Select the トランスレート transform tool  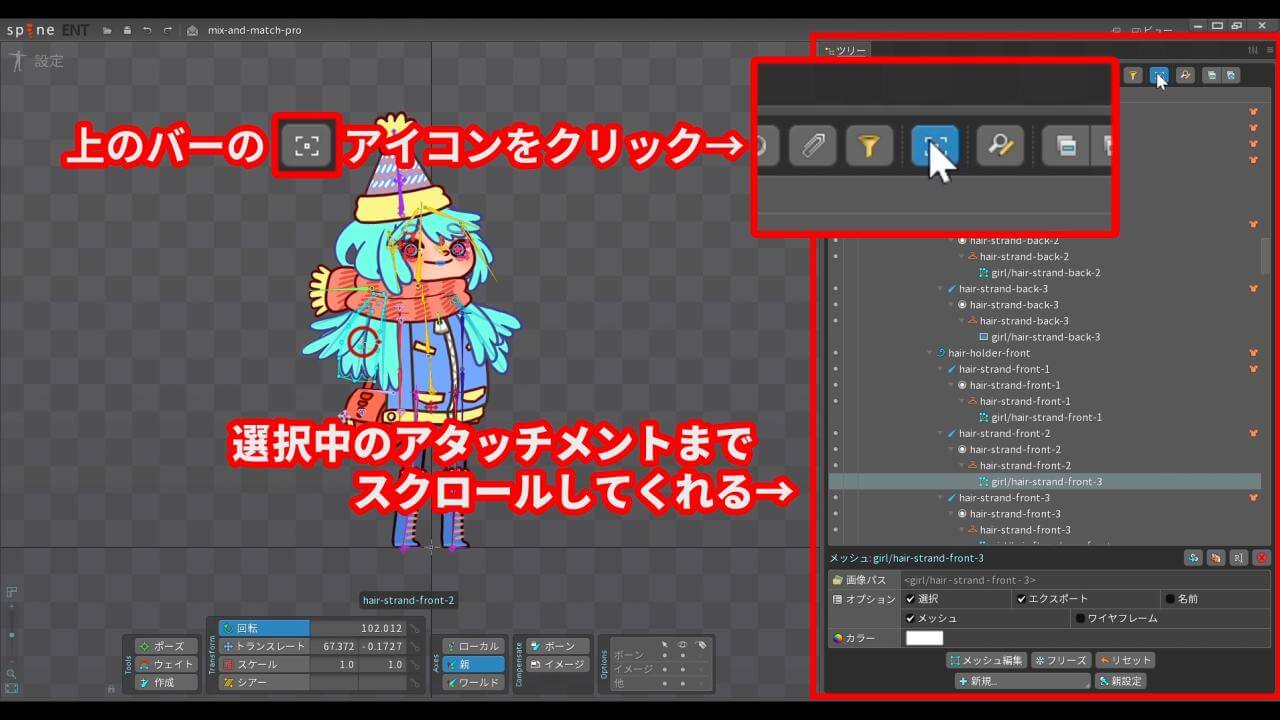click(264, 646)
